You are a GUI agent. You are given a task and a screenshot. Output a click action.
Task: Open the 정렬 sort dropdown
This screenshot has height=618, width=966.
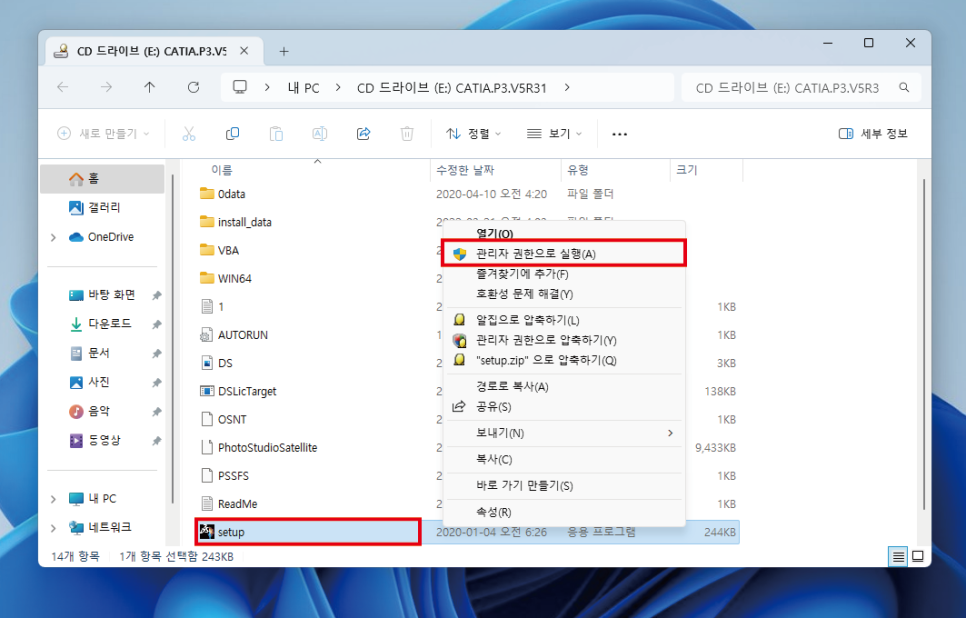click(x=473, y=134)
